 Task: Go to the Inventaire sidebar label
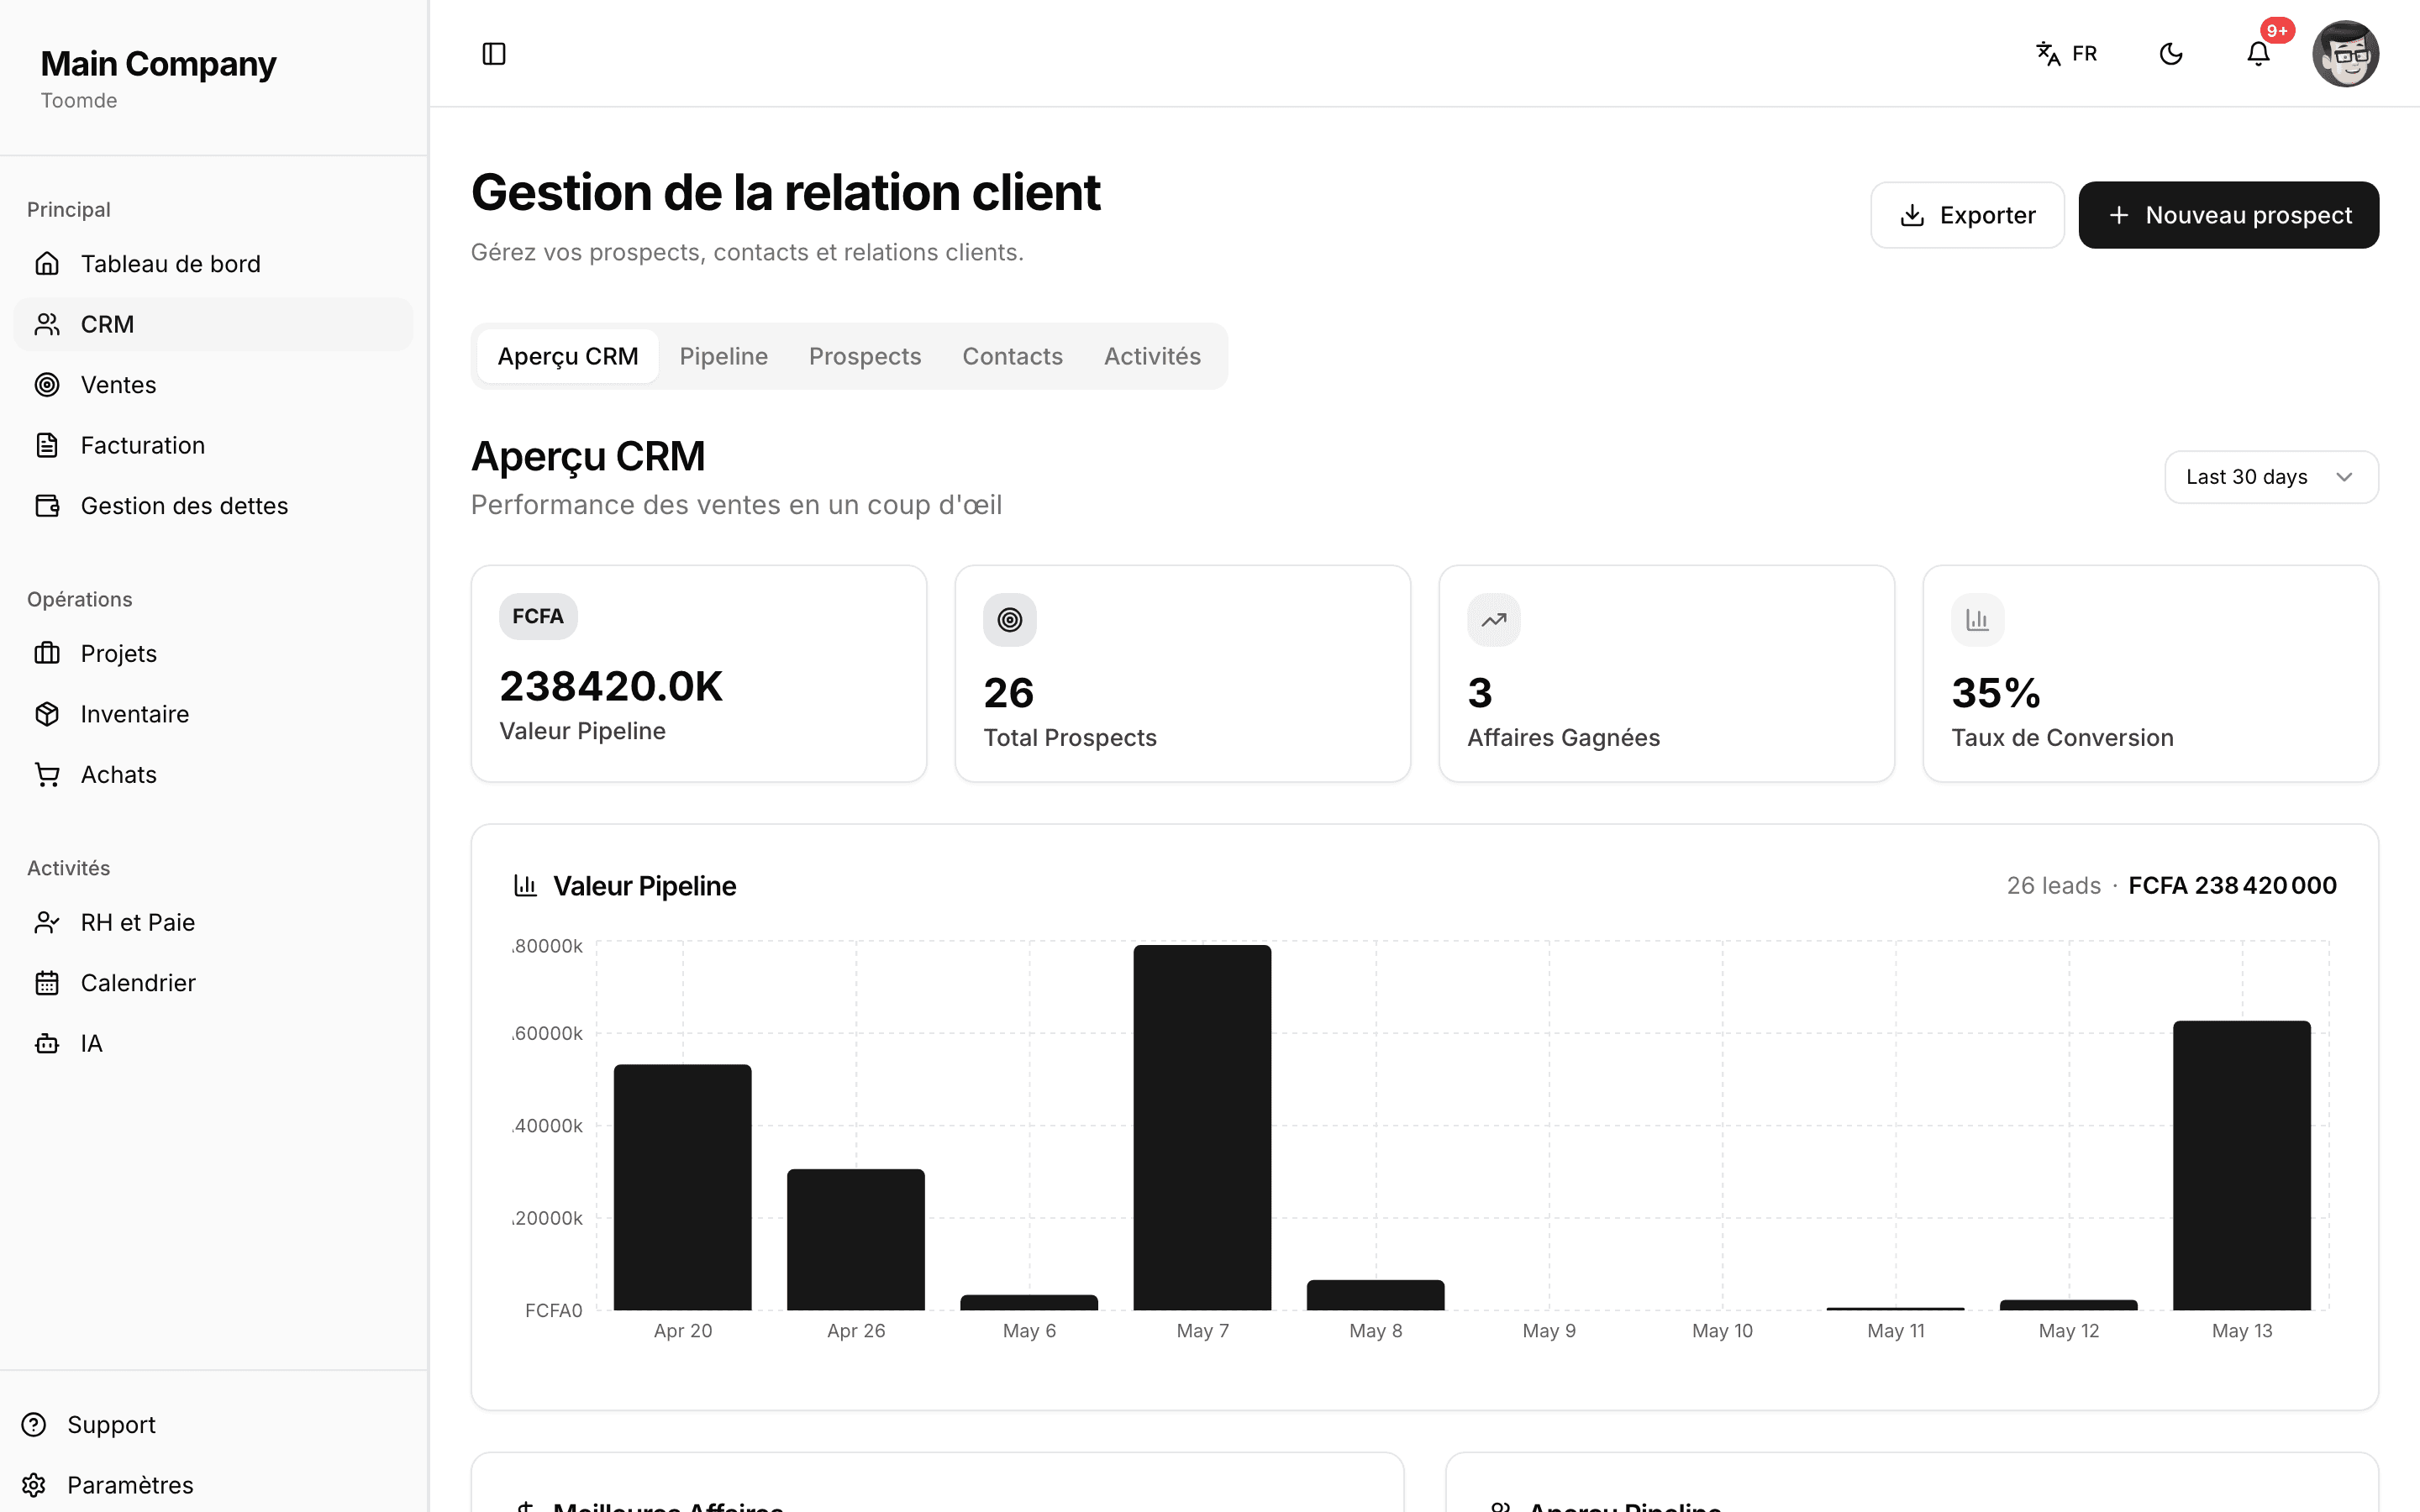coord(135,714)
